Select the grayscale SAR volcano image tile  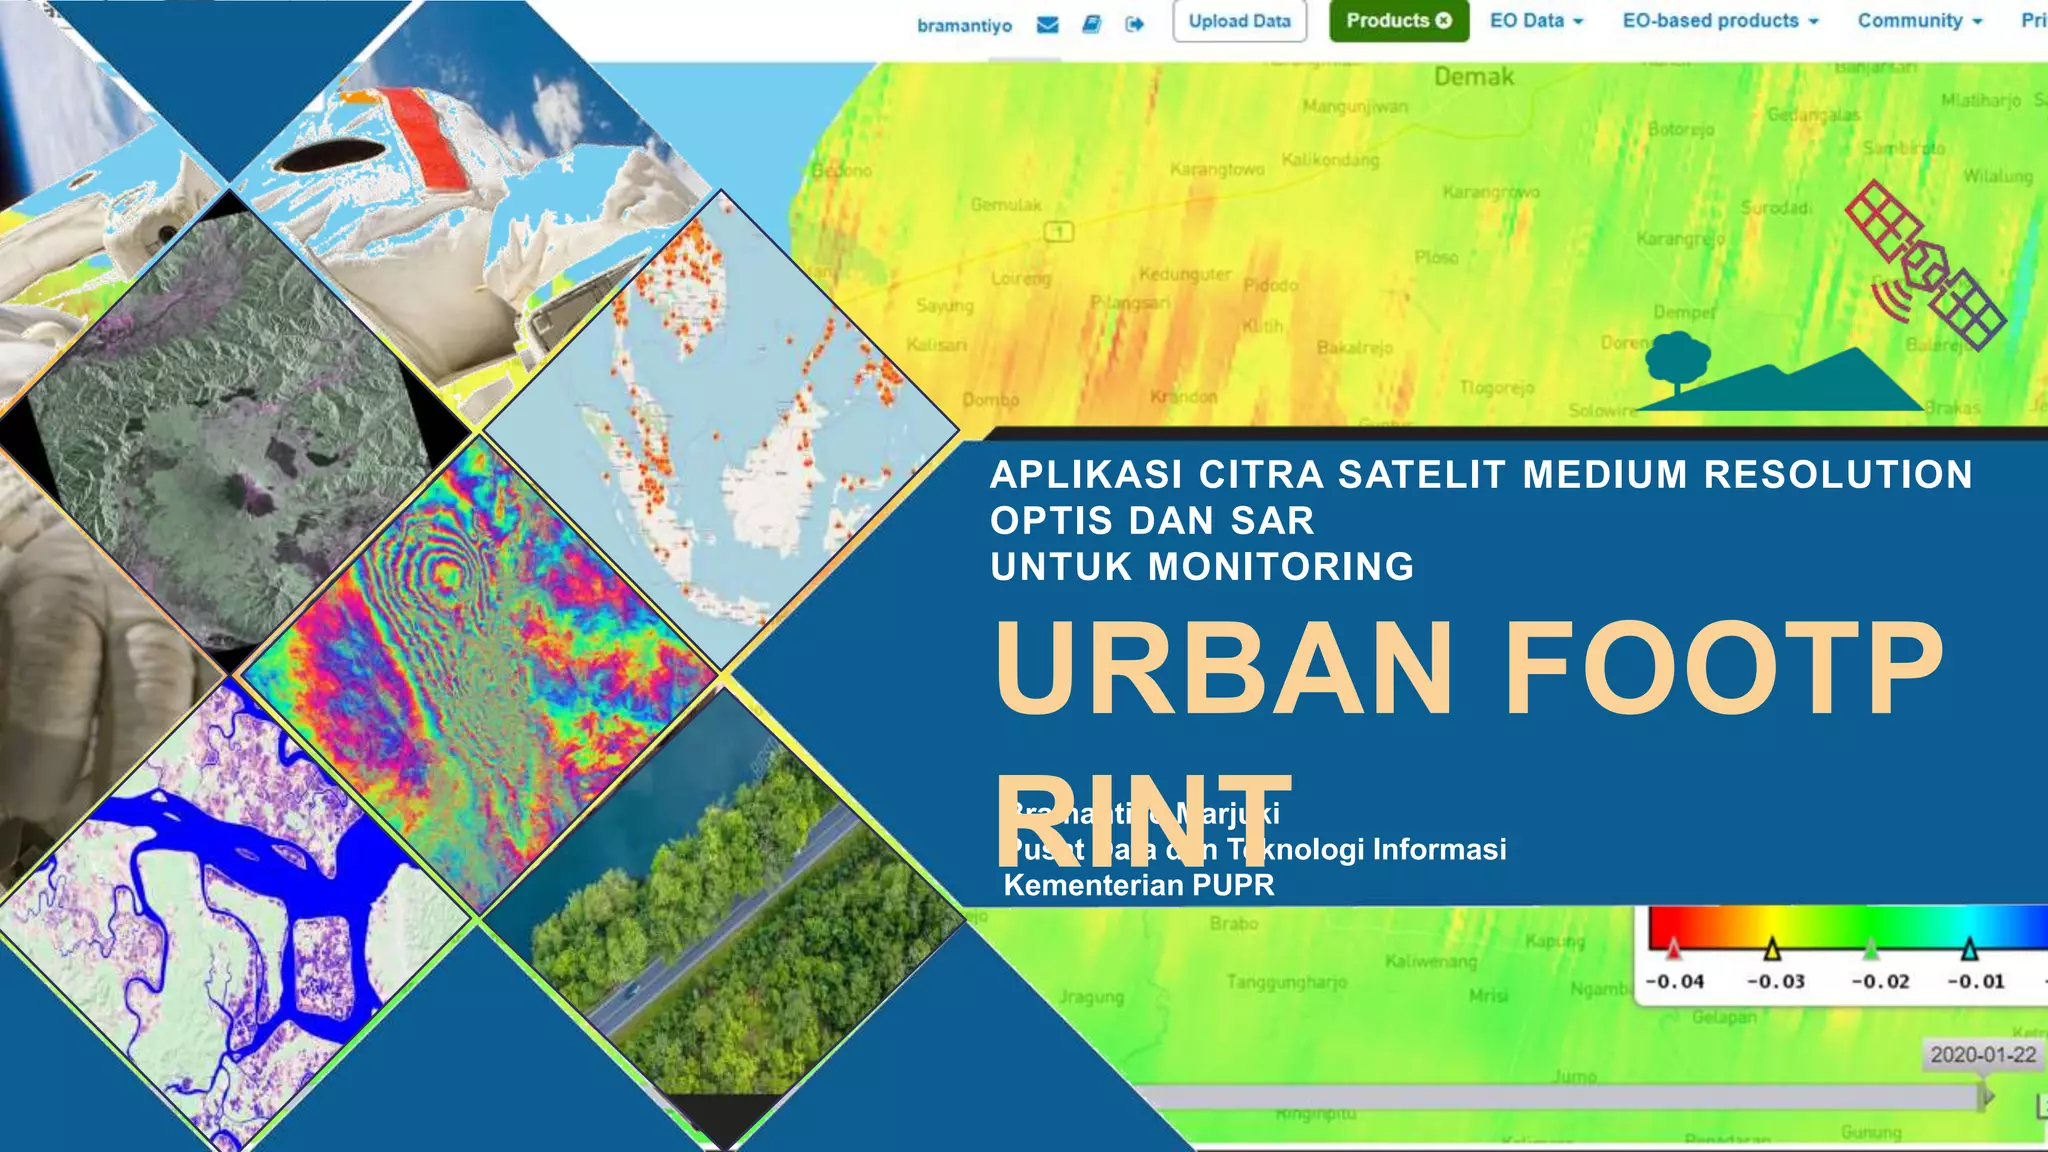[236, 430]
